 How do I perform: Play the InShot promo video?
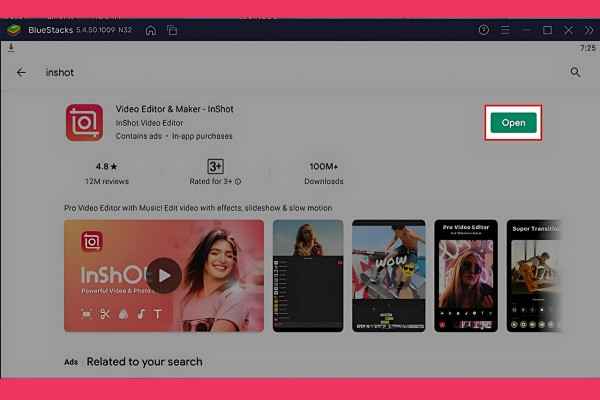click(165, 275)
